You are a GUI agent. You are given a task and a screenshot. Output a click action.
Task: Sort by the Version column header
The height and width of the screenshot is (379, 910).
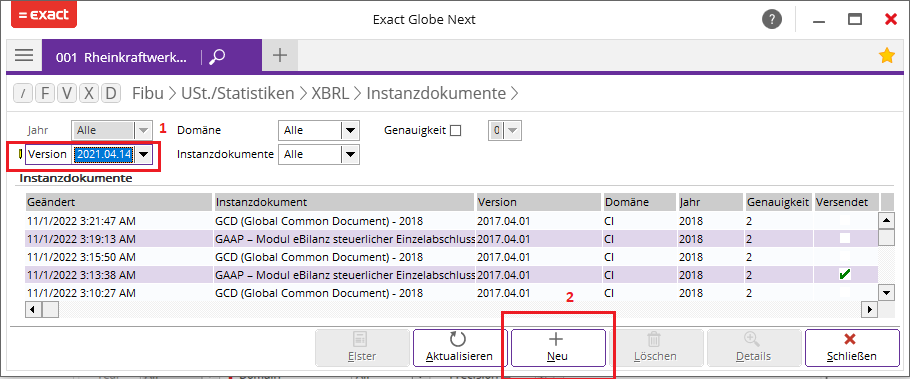(538, 202)
